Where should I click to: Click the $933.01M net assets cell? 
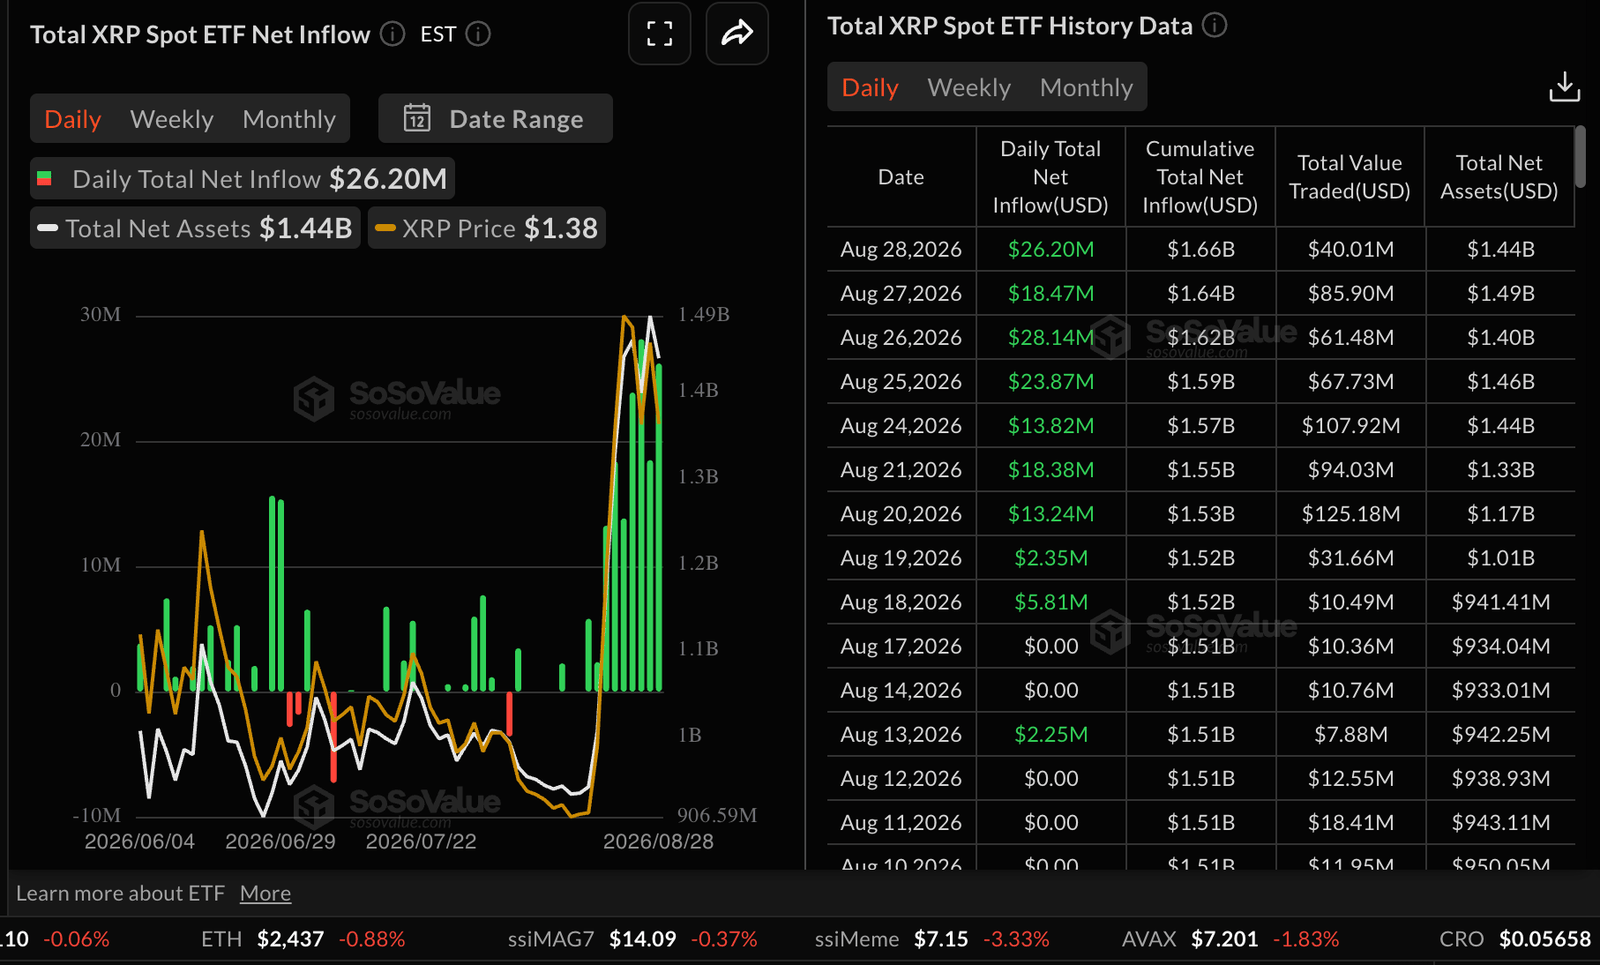[1501, 690]
